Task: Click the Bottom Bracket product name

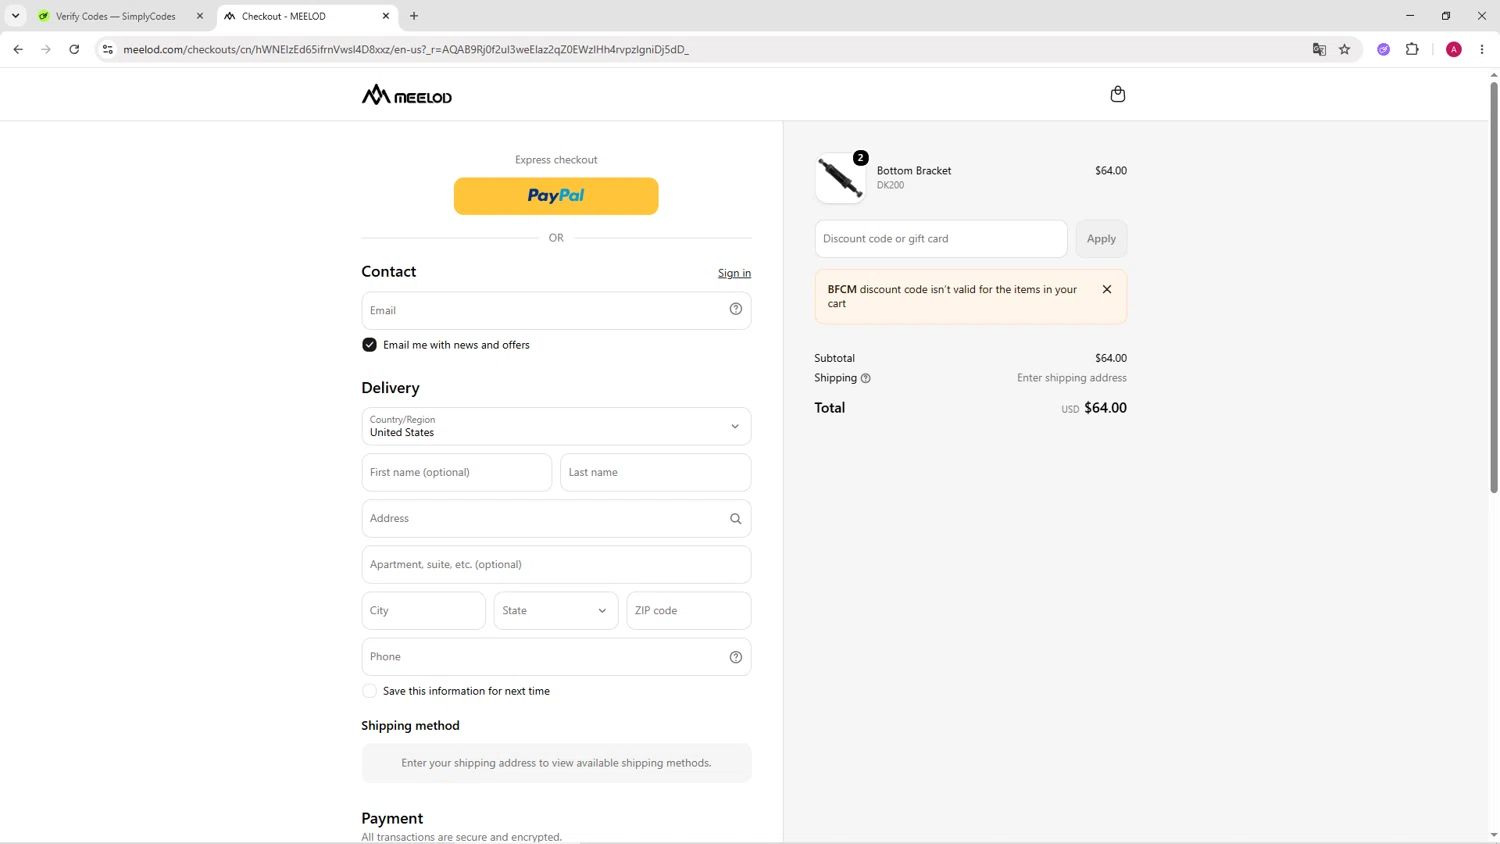Action: pos(914,171)
